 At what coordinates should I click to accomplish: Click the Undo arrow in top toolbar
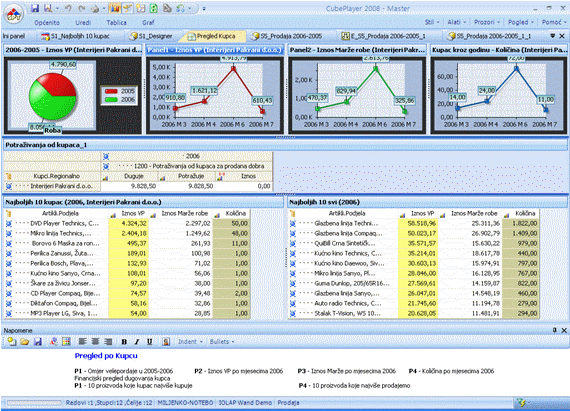pos(68,8)
